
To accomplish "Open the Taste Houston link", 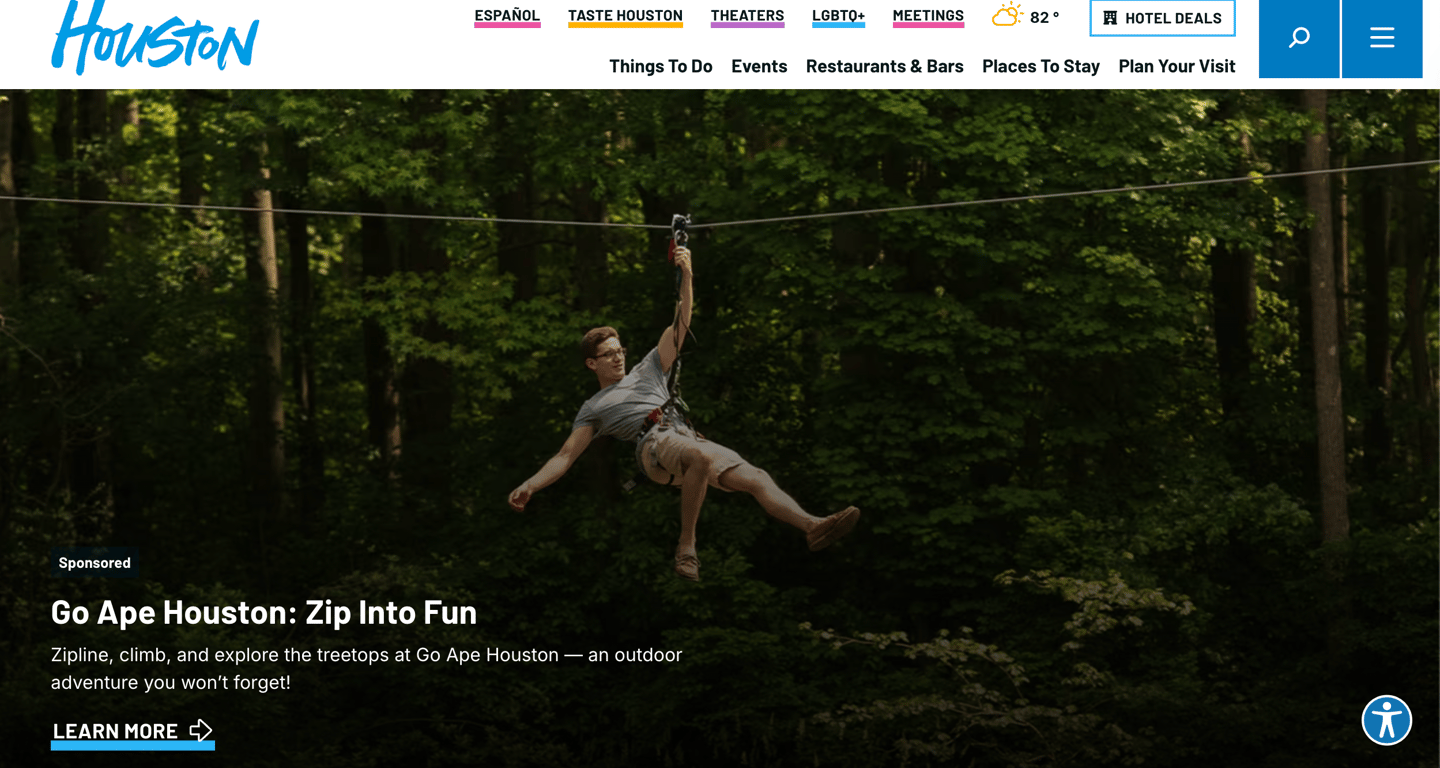I will [625, 16].
